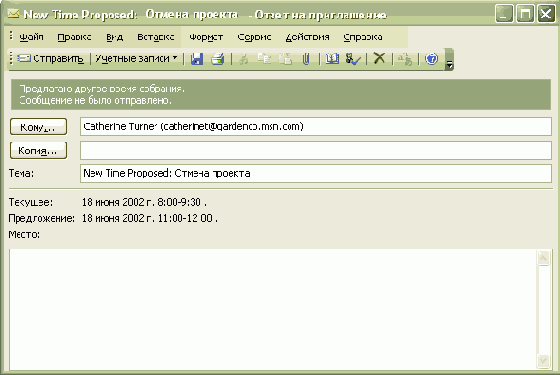Click the Save floppy disk icon
Image resolution: width=560 pixels, height=375 pixels.
[x=197, y=59]
